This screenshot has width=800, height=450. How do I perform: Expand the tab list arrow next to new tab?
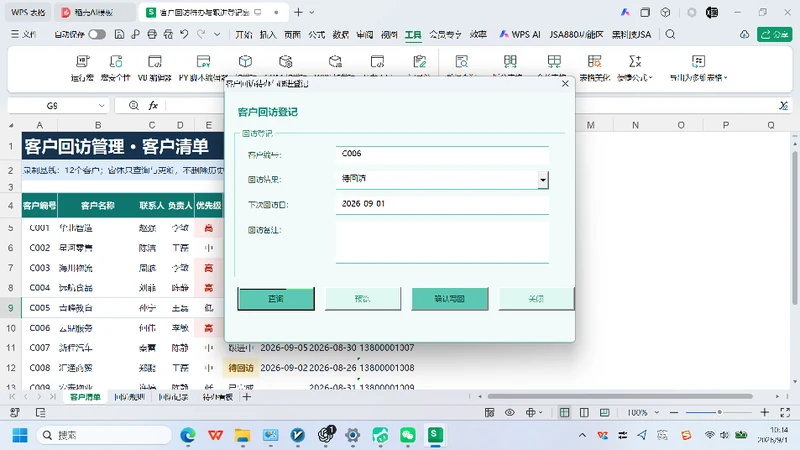coord(312,12)
